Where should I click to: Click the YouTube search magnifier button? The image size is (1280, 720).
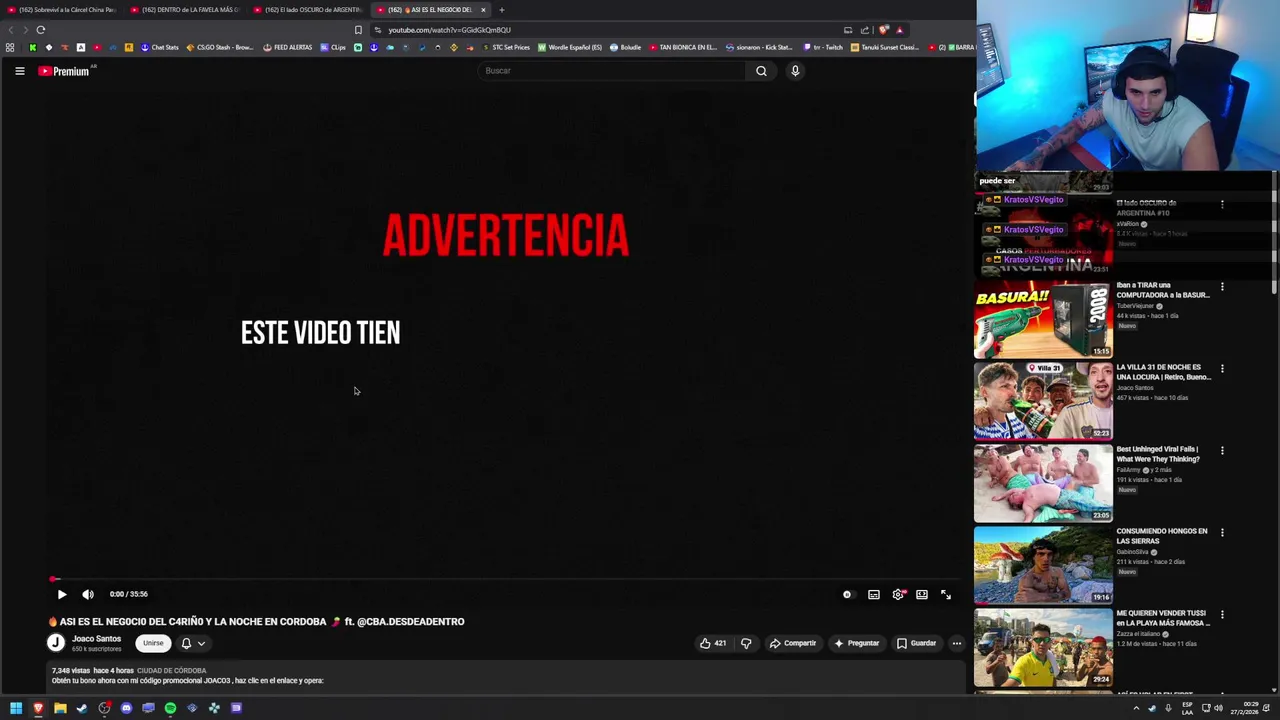[x=761, y=71]
